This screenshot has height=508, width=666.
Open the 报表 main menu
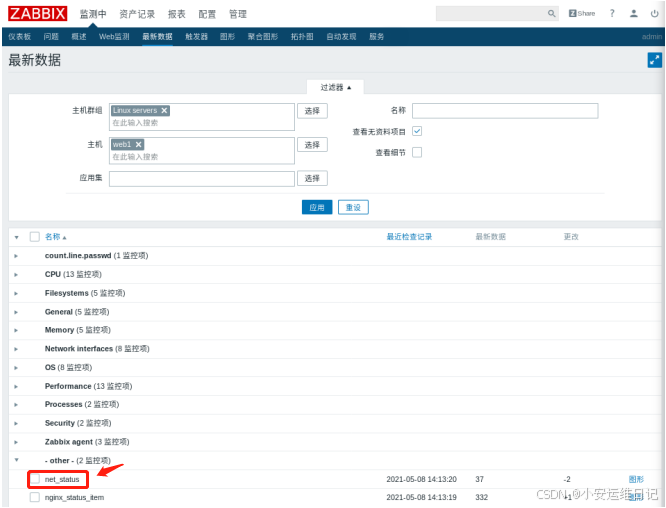click(x=177, y=14)
